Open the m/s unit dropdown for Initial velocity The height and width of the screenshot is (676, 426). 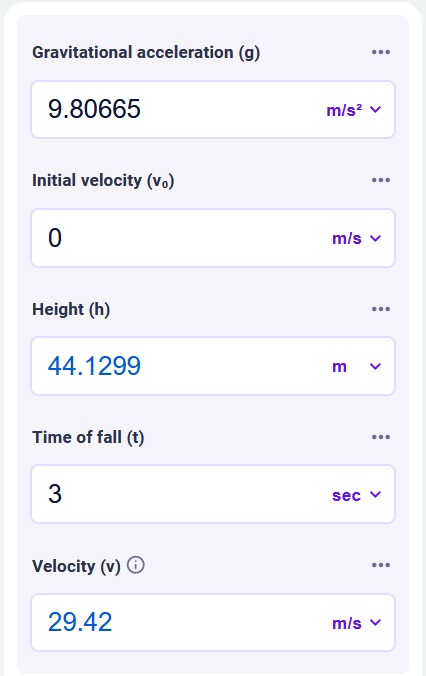357,238
